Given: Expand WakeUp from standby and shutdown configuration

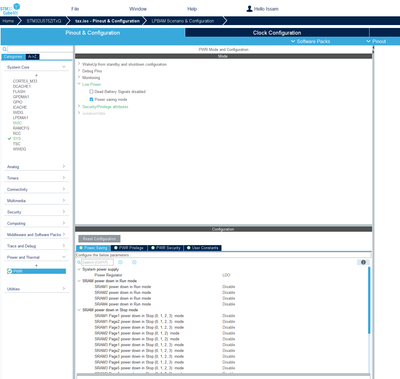Looking at the screenshot, I should click(x=79, y=64).
